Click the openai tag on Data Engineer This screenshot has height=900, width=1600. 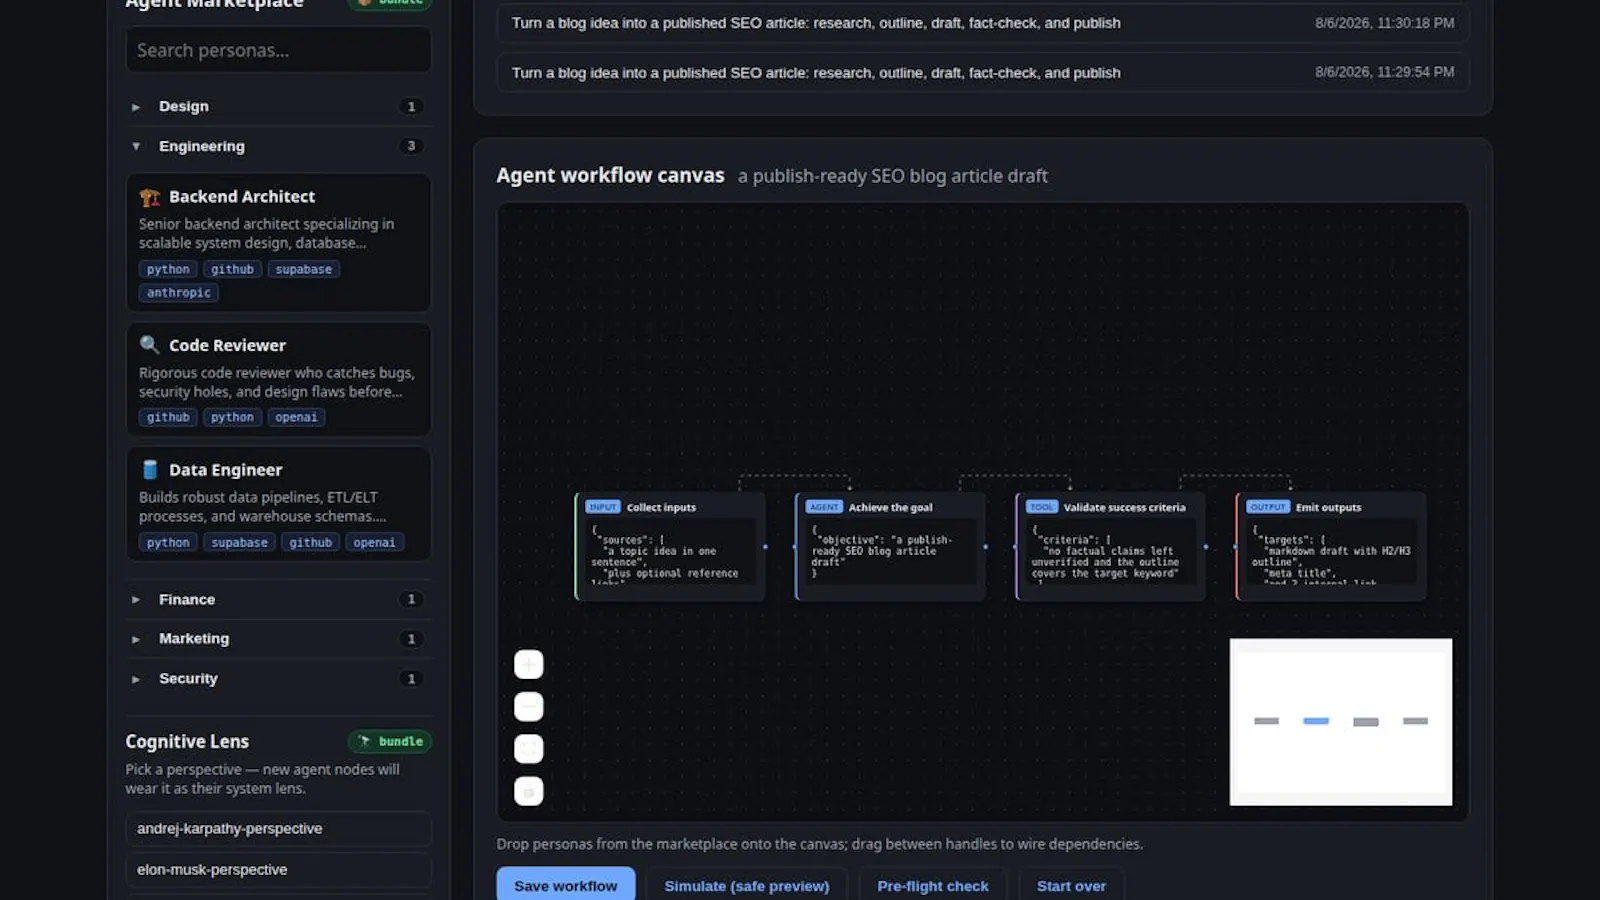tap(374, 542)
